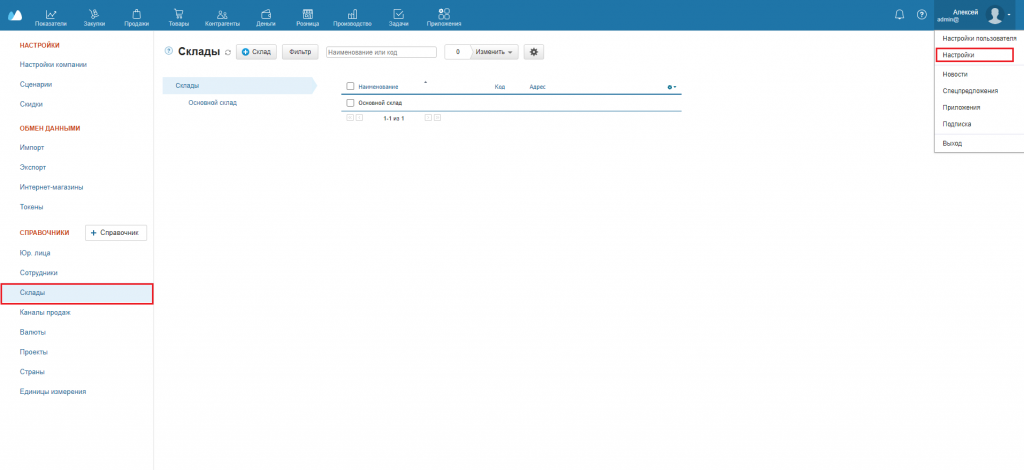Expand the Изменить dropdown
The image size is (1024, 470).
[x=496, y=52]
